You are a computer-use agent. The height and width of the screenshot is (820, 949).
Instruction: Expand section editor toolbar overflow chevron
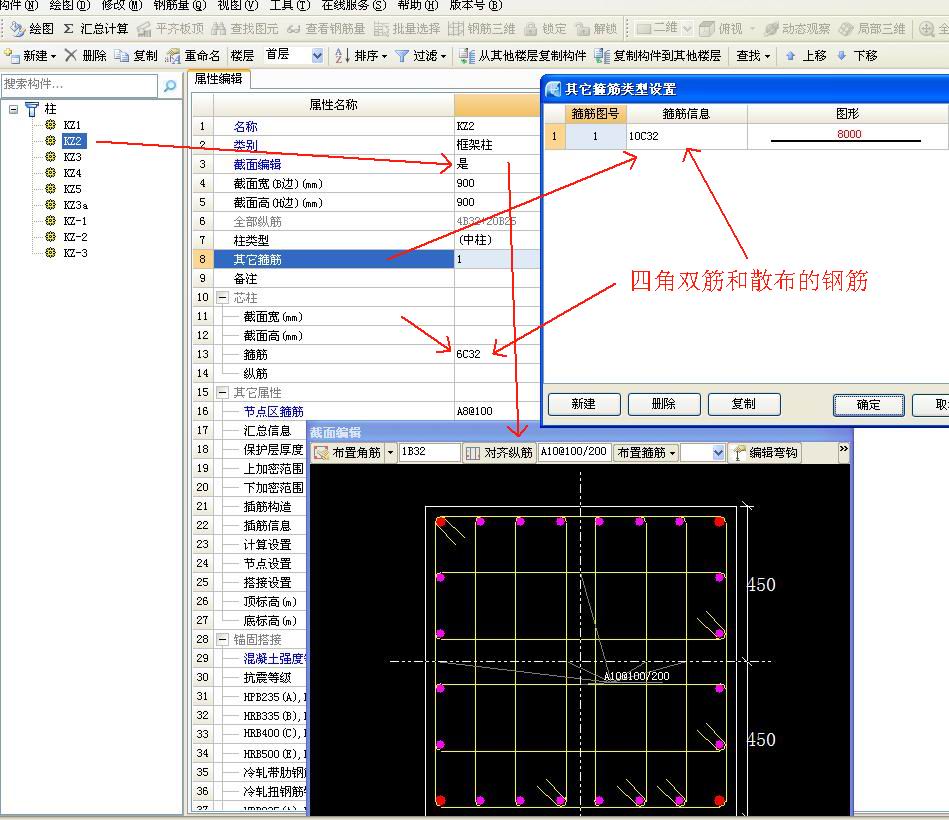click(843, 449)
